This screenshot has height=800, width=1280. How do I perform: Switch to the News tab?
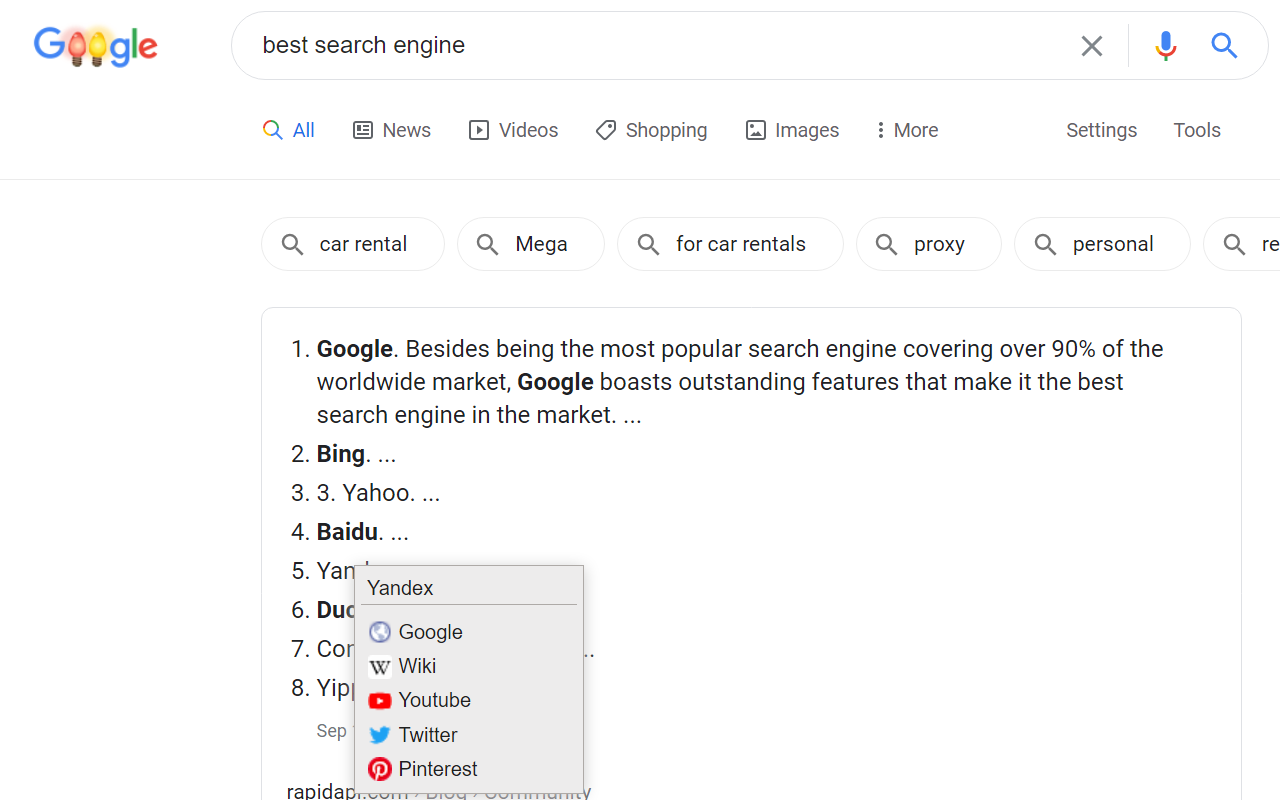pyautogui.click(x=392, y=130)
